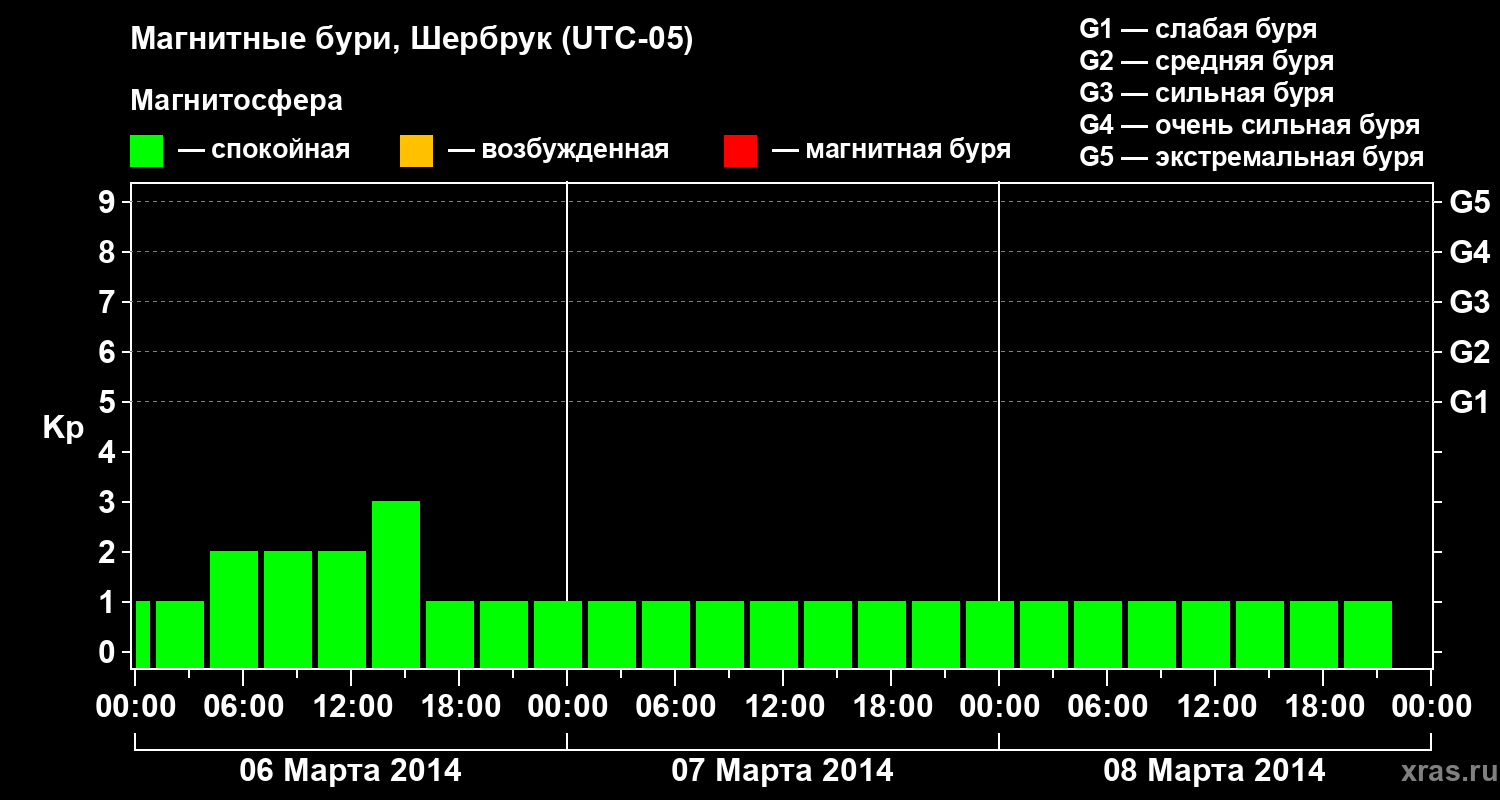Click the 18:00 time label above 07 Марта 2014

pos(891,706)
